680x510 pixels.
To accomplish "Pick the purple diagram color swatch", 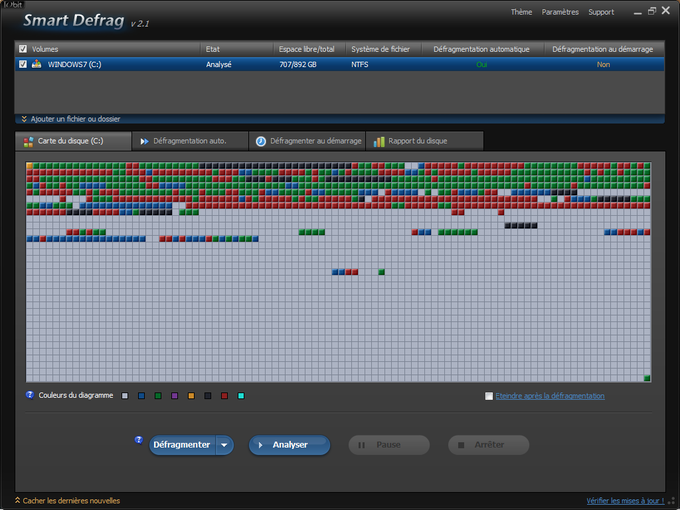I will [174, 396].
